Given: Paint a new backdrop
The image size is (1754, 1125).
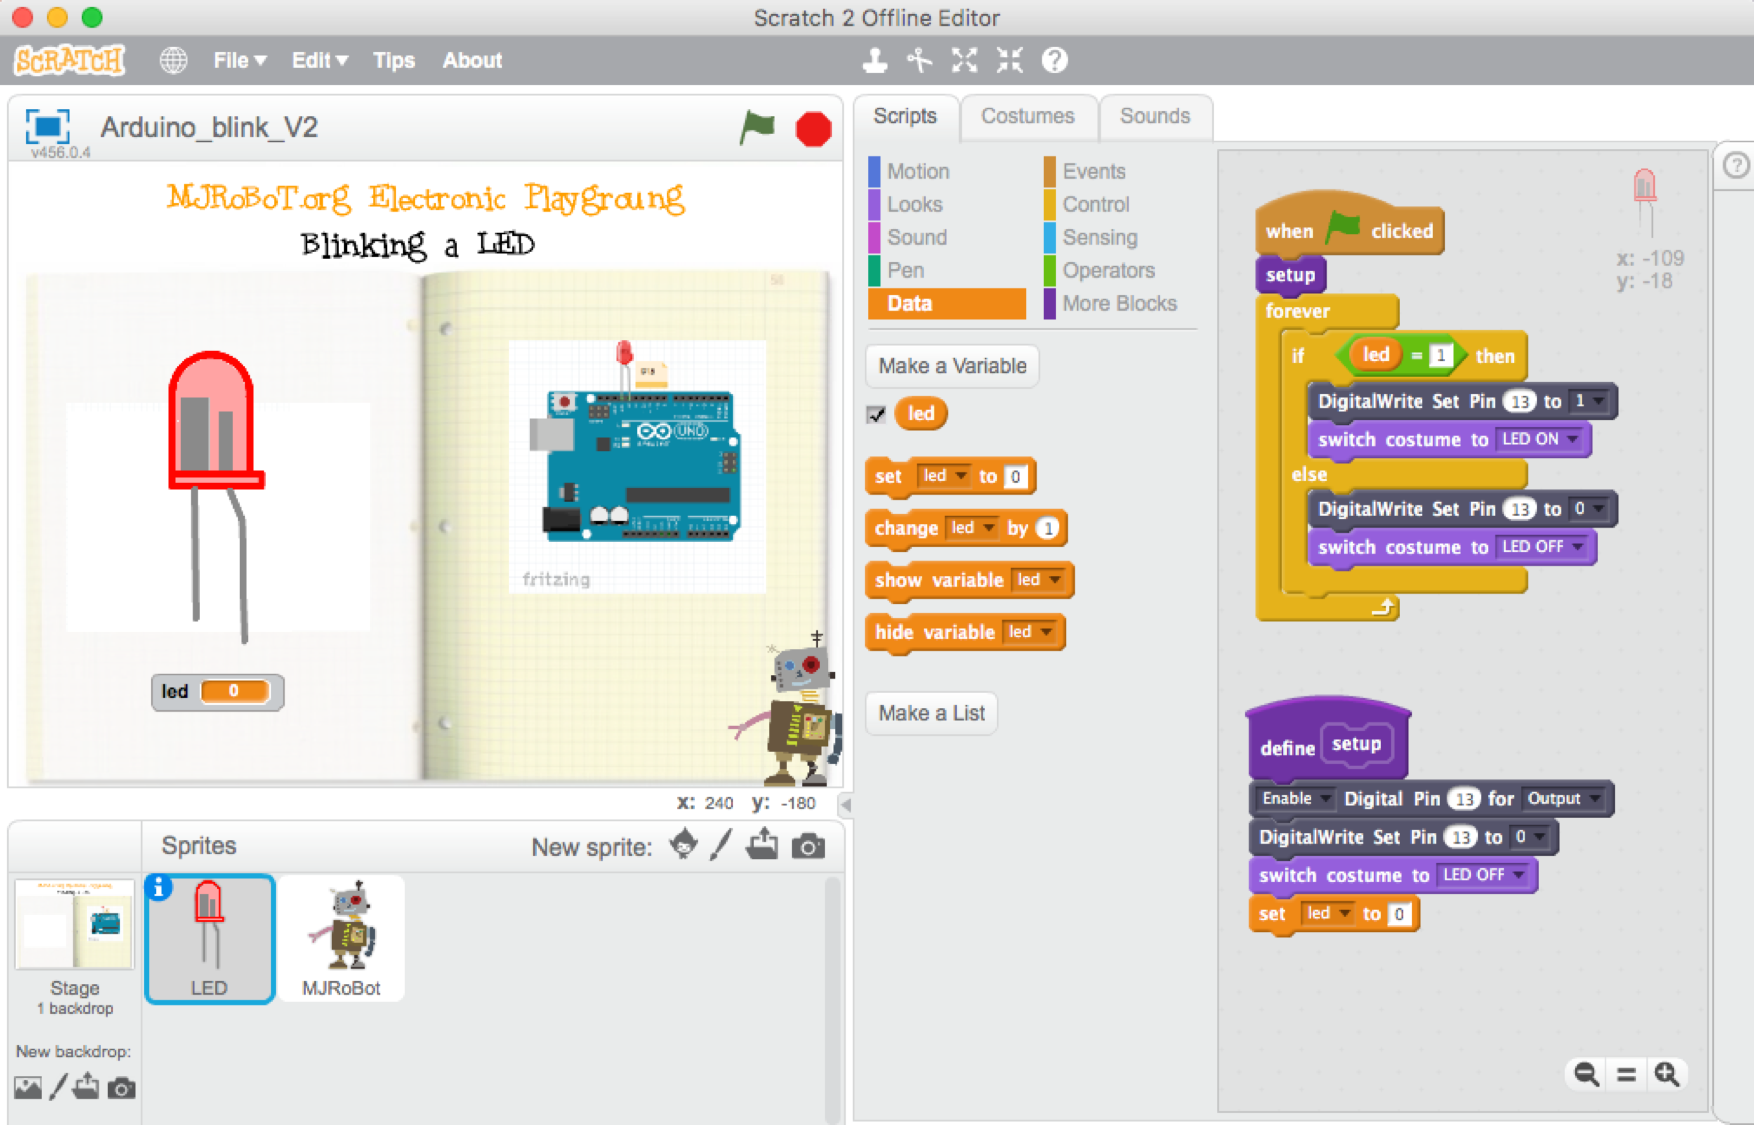Looking at the screenshot, I should [x=58, y=1087].
